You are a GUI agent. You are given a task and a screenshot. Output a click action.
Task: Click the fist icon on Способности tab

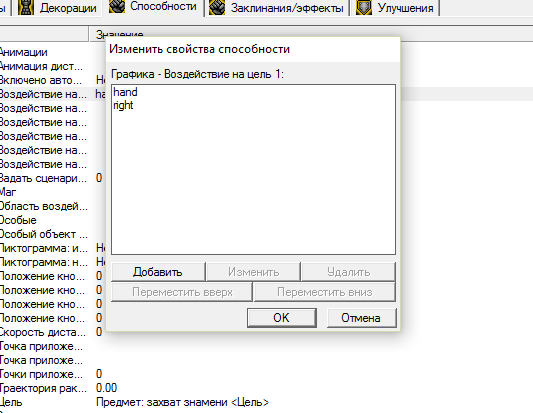[x=117, y=7]
